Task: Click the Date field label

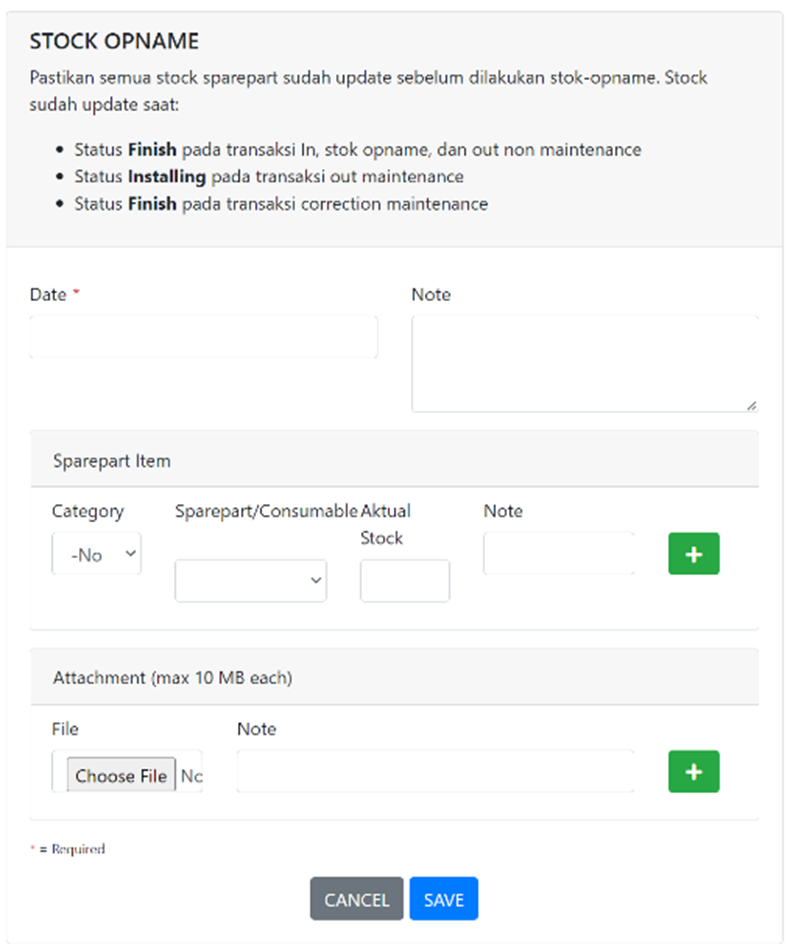Action: coord(48,295)
